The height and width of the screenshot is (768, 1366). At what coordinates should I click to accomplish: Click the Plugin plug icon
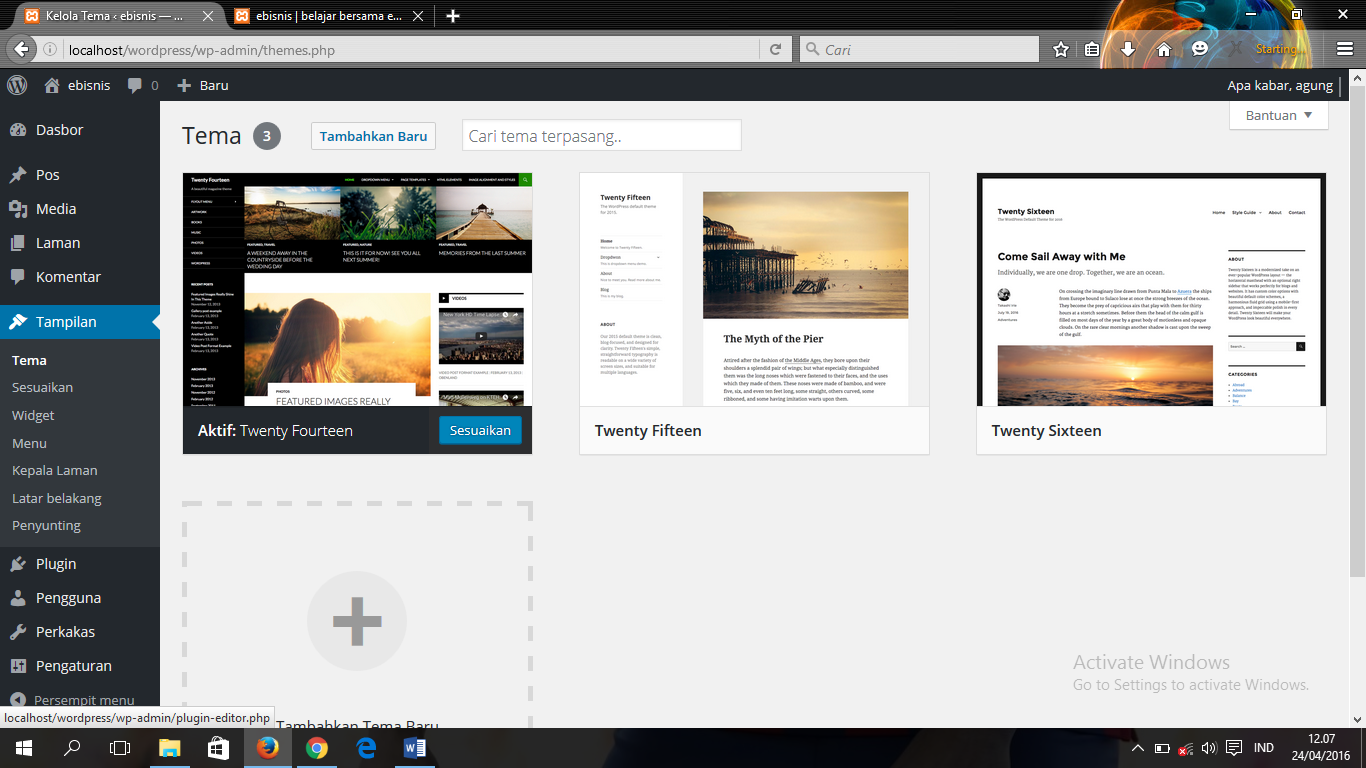[18, 564]
